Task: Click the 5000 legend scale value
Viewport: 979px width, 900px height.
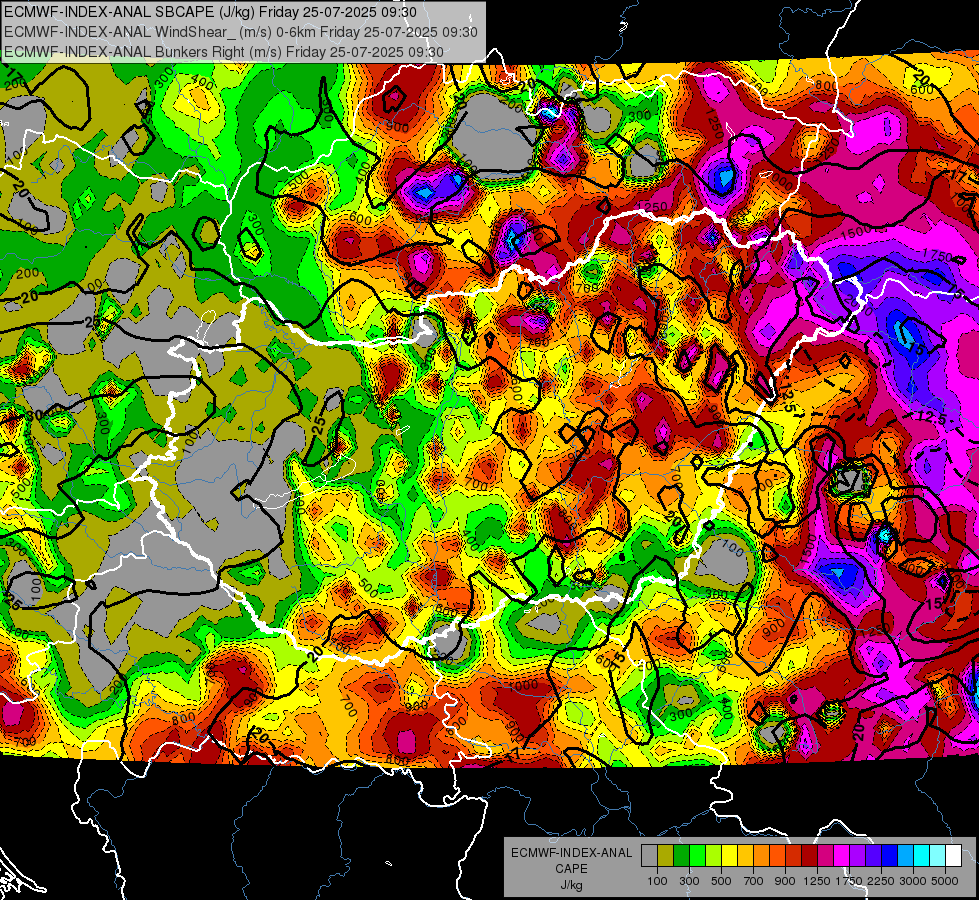Action: pos(945,881)
